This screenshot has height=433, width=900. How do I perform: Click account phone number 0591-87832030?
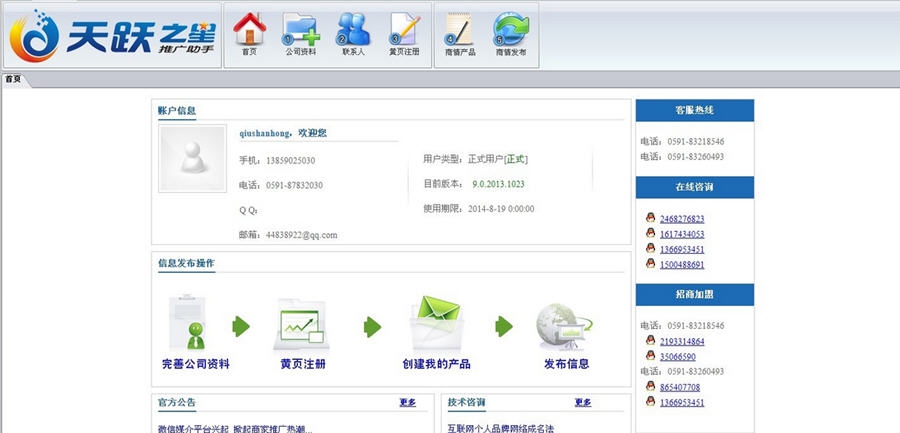pos(294,185)
